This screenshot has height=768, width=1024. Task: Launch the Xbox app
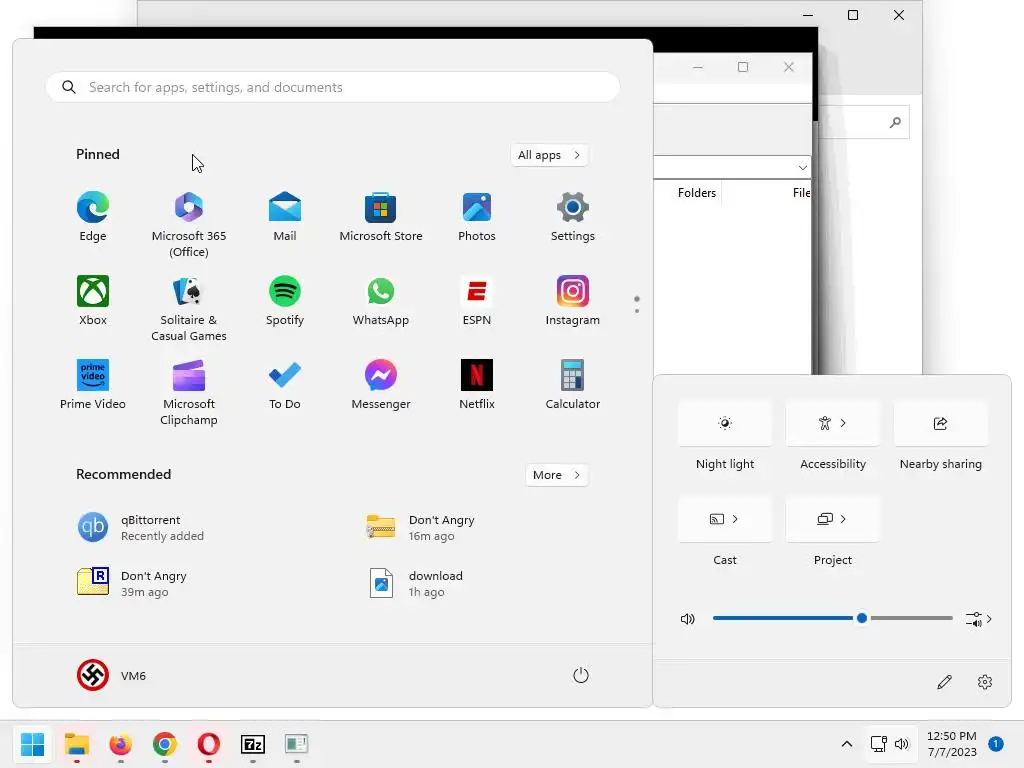pos(93,301)
